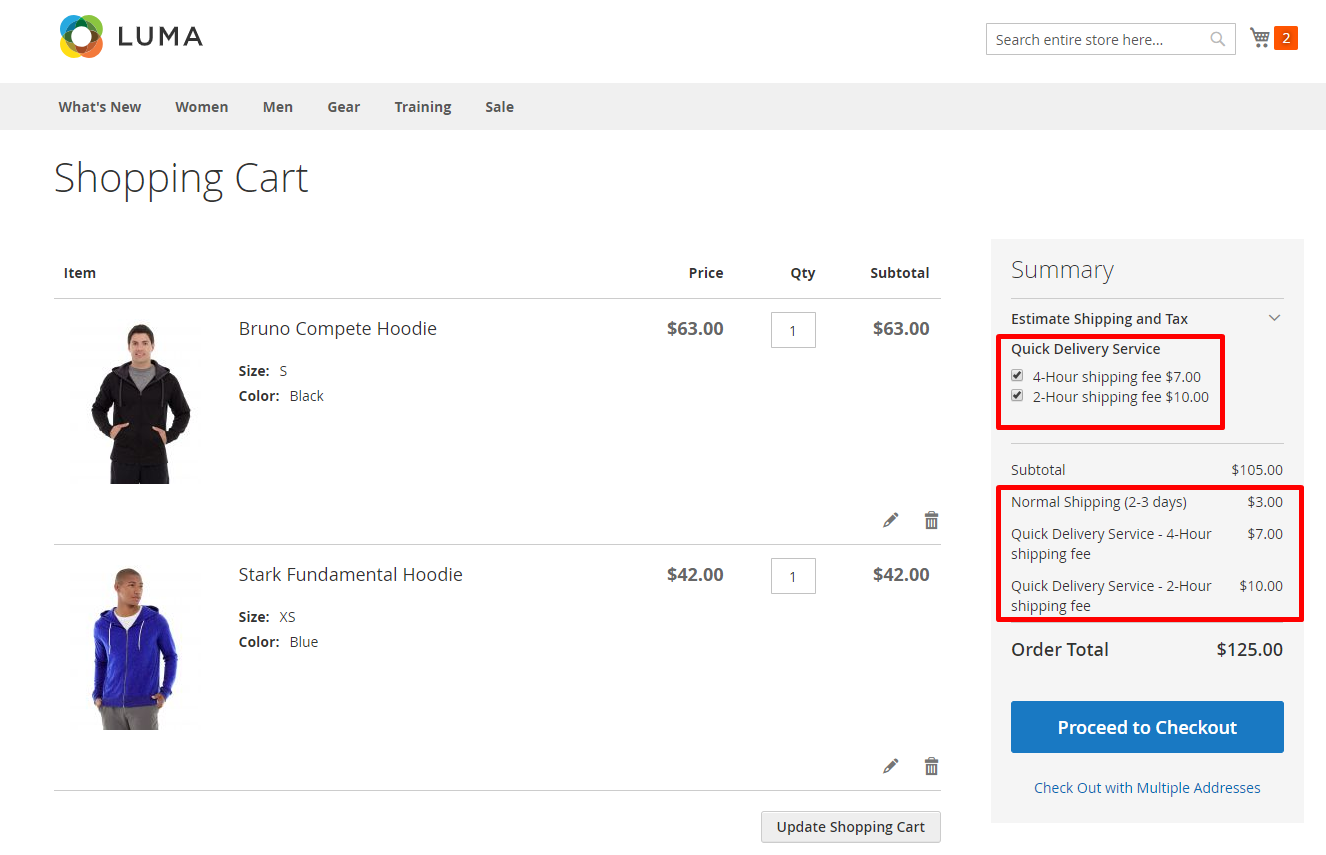Open the Women menu
This screenshot has width=1326, height=855.
click(201, 107)
